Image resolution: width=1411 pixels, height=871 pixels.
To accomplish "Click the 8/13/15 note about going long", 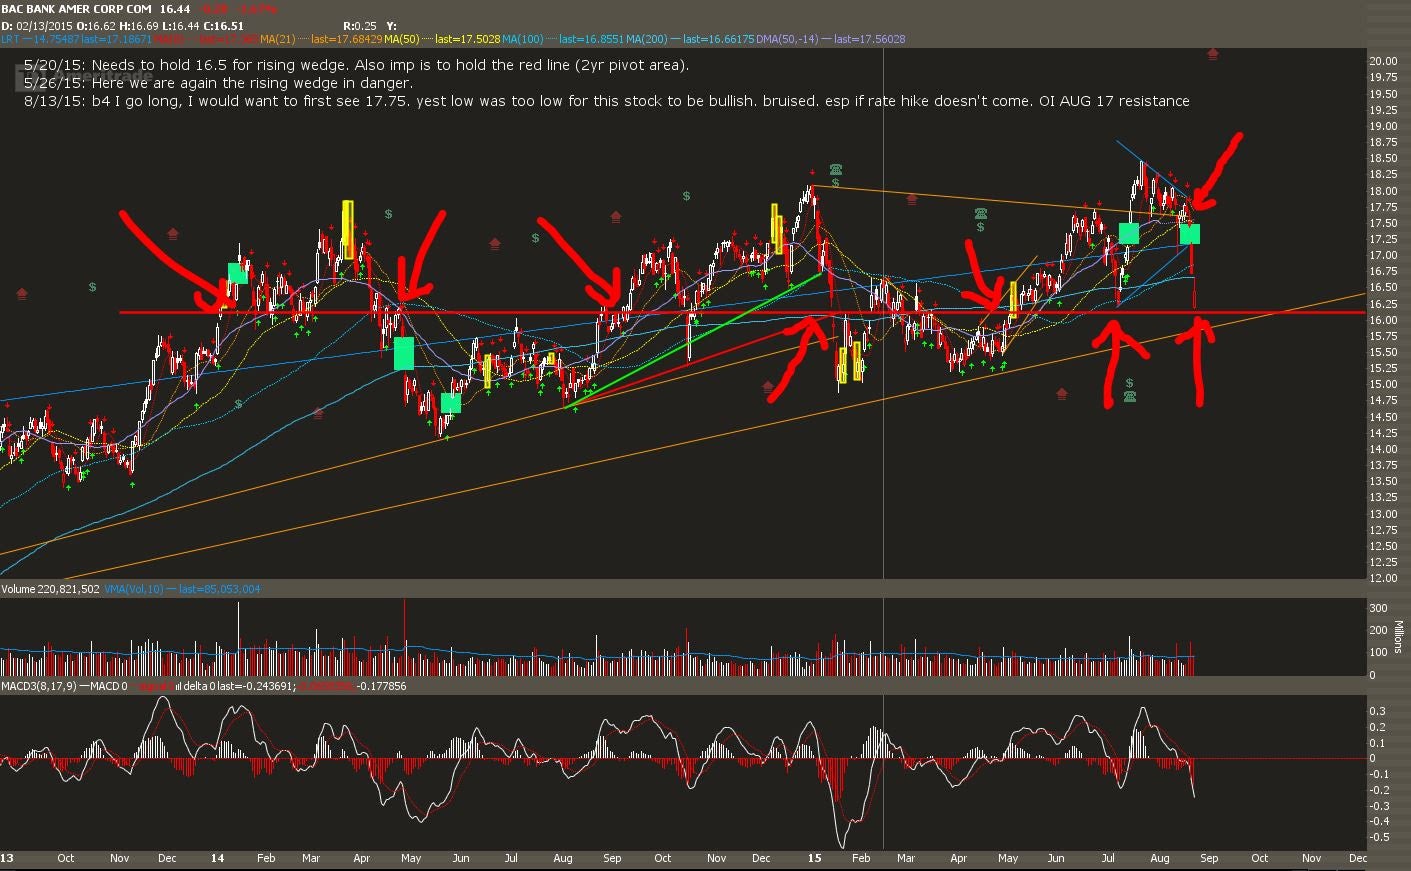I will coord(607,101).
